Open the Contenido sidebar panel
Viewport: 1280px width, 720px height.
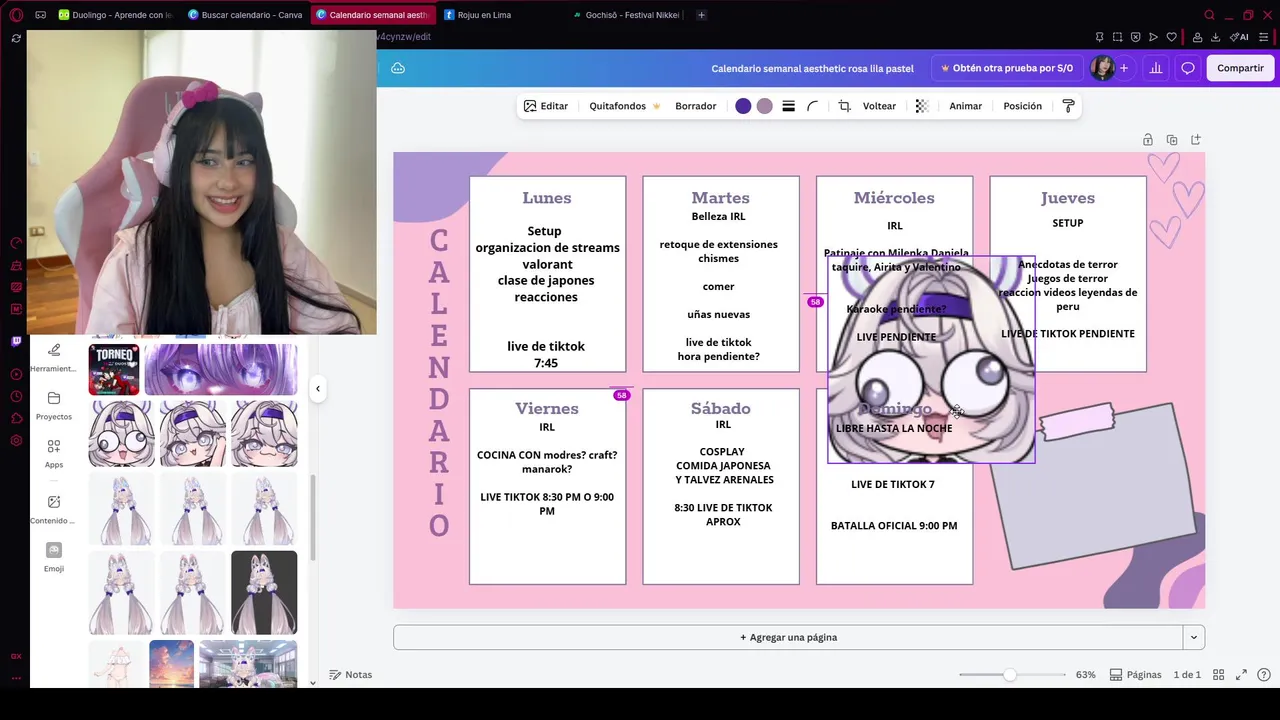(54, 509)
